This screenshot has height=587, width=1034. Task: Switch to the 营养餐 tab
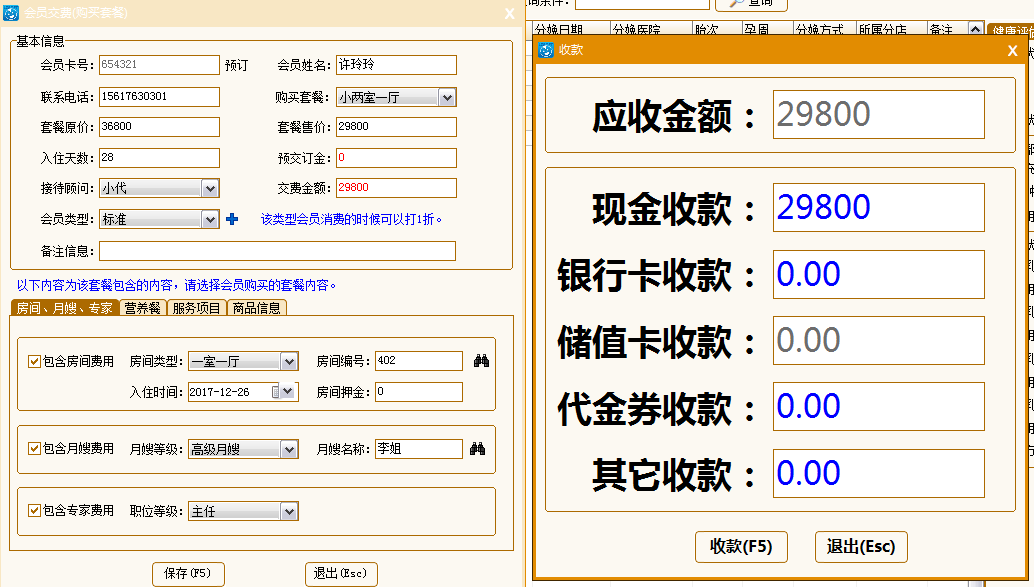tap(142, 308)
